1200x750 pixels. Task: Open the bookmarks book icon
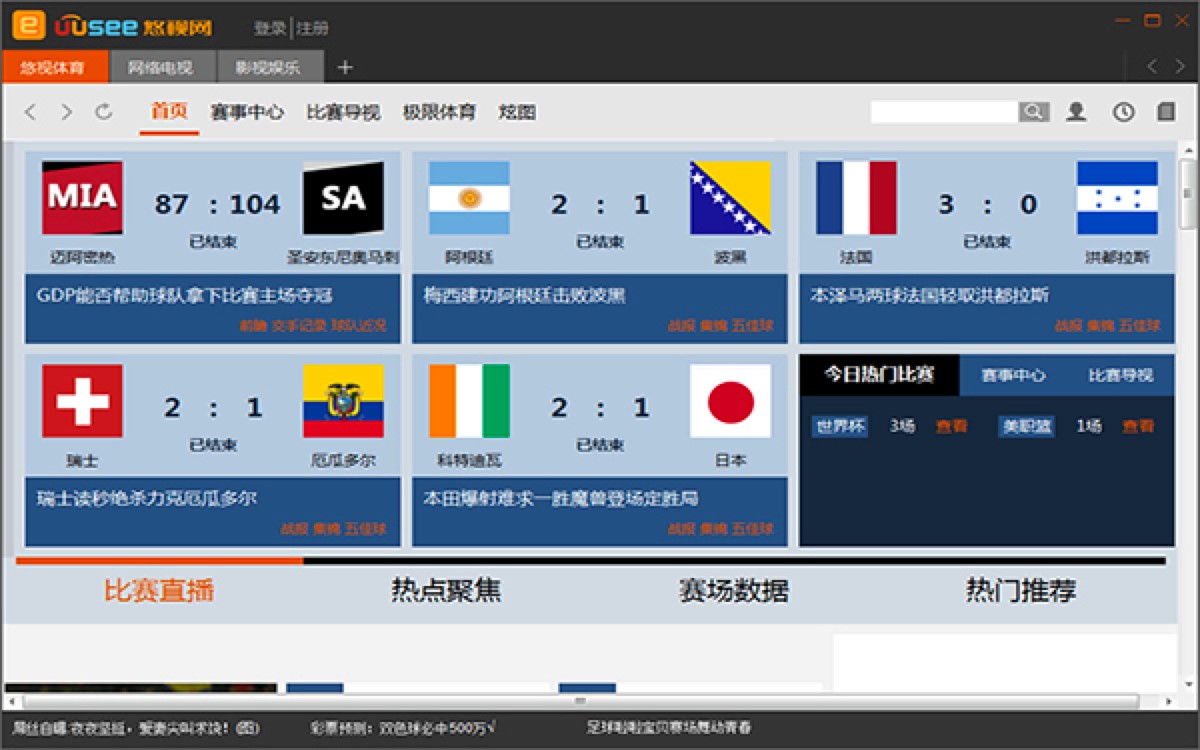[x=1166, y=112]
